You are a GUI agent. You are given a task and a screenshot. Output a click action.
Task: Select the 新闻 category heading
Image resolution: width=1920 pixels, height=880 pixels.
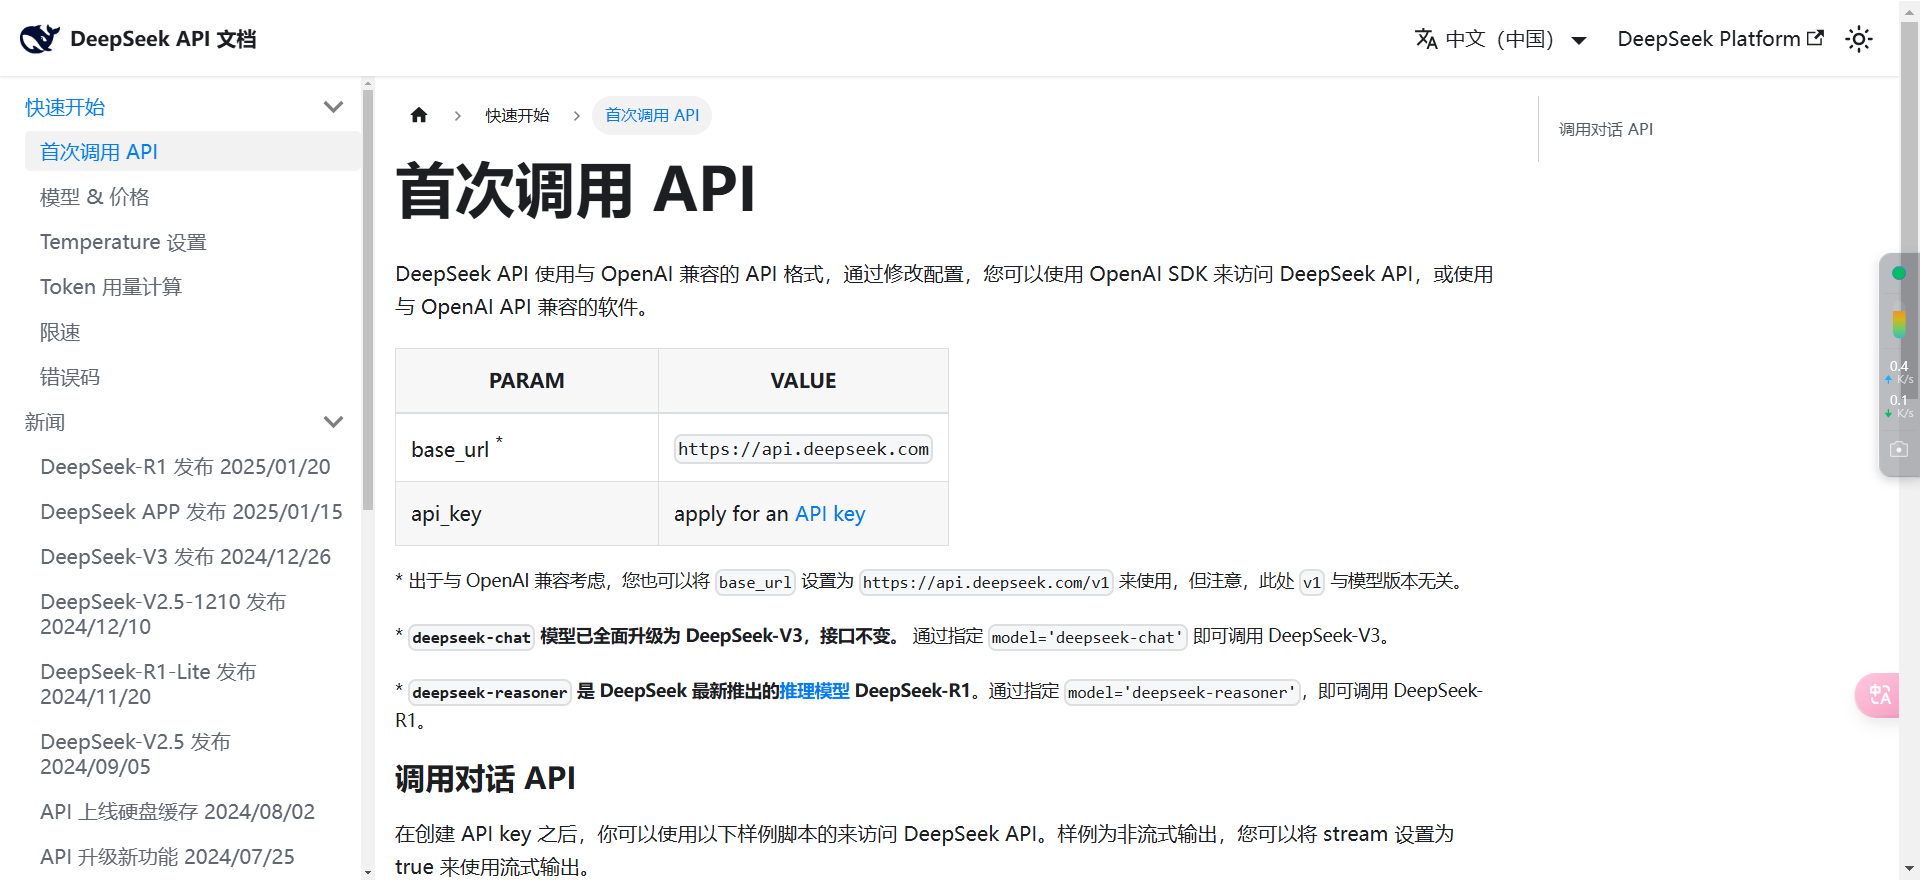click(x=45, y=422)
